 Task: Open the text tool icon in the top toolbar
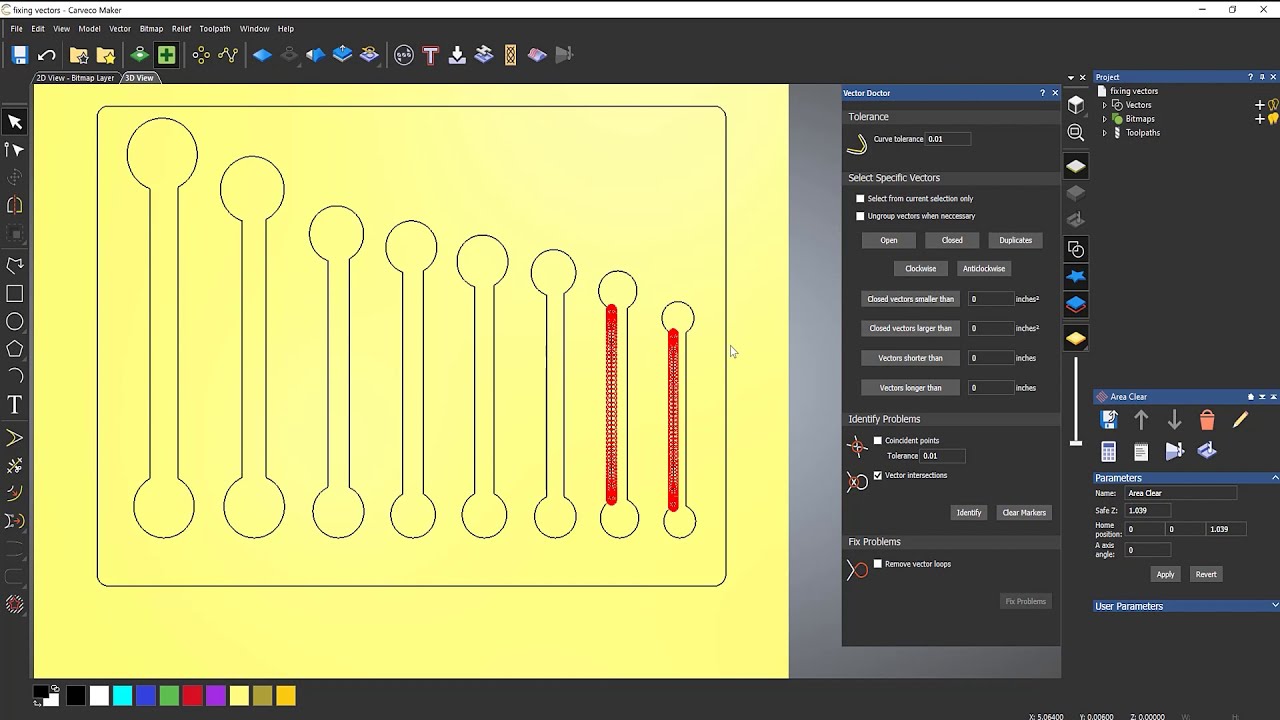pyautogui.click(x=430, y=55)
